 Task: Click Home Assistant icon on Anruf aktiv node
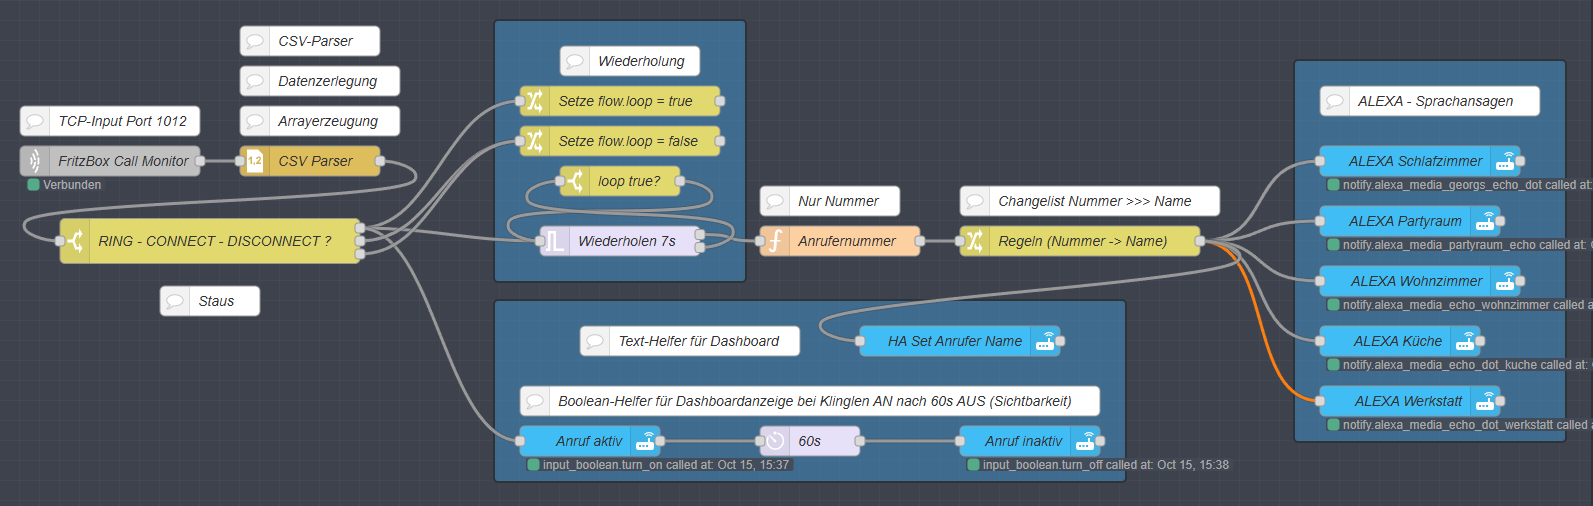click(645, 441)
